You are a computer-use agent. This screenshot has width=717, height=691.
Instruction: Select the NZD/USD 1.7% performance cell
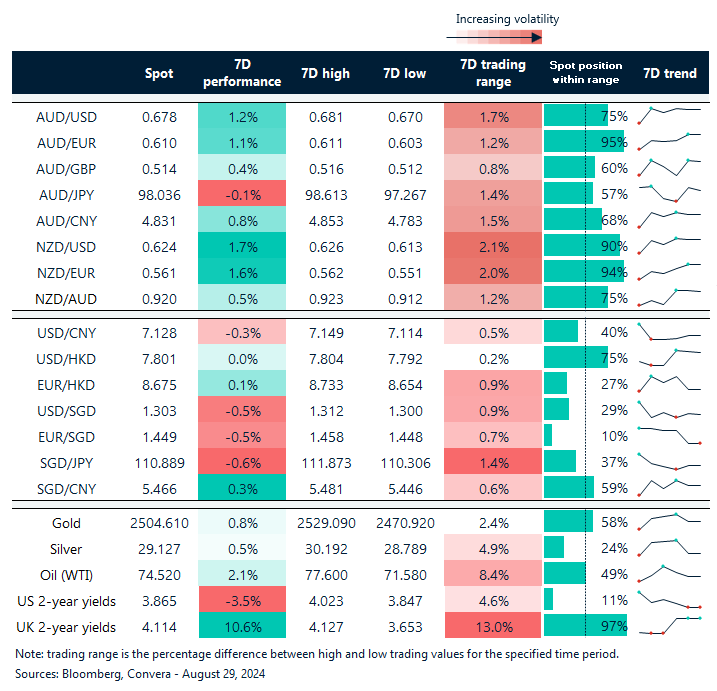click(x=242, y=245)
